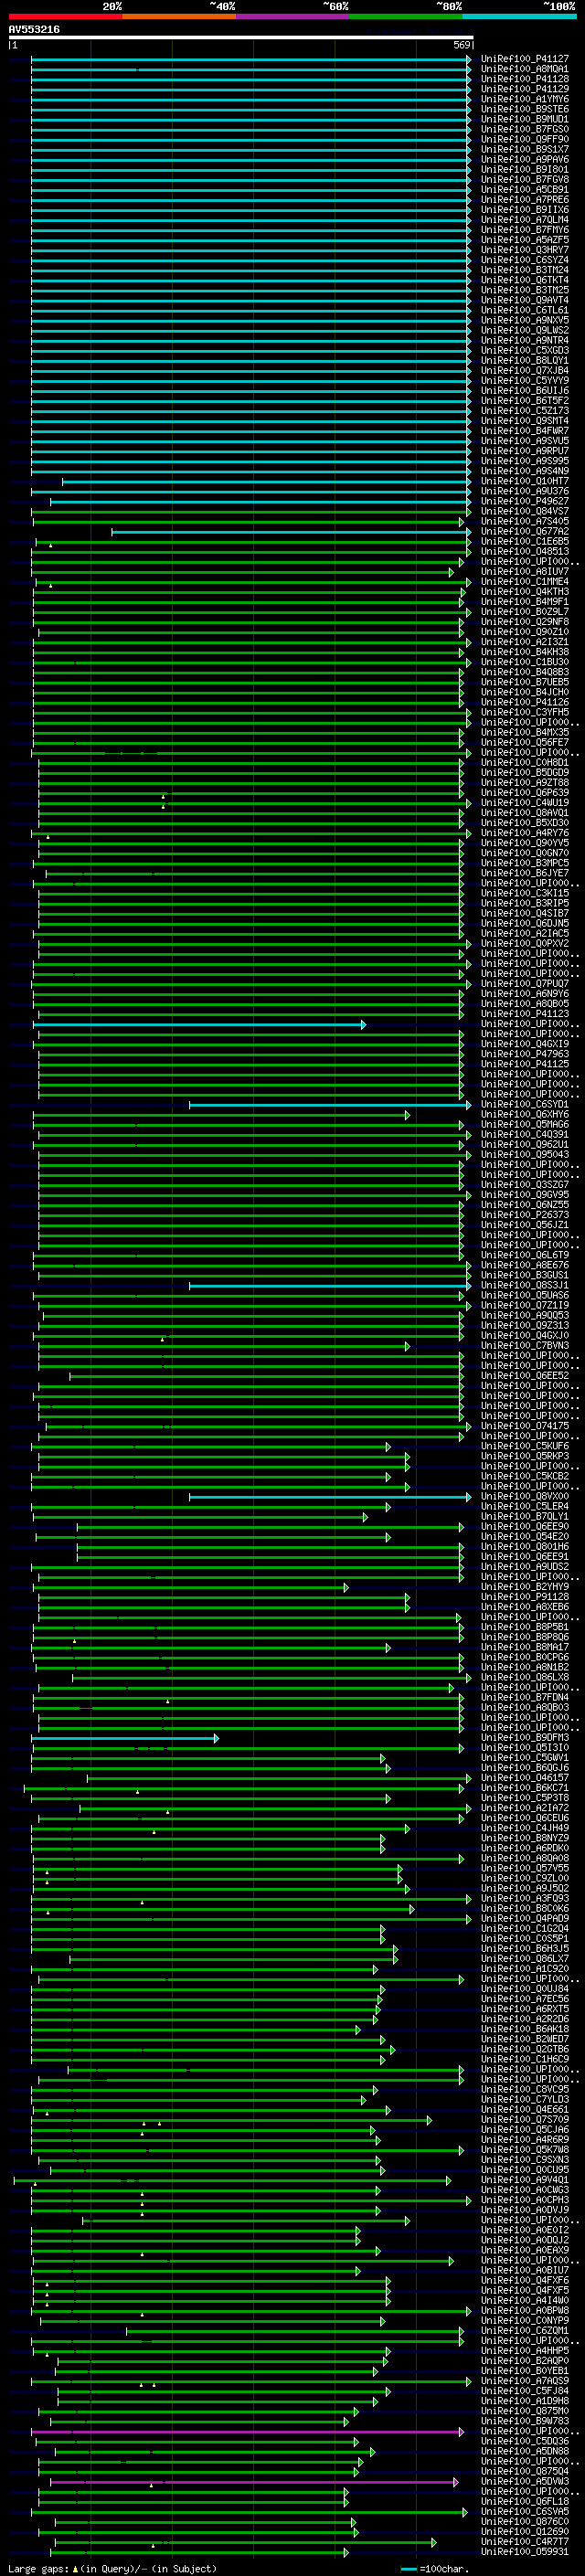The height and width of the screenshot is (2576, 585).
Task: Click the cyan ~100% identity legend segment
Action: click(x=519, y=16)
